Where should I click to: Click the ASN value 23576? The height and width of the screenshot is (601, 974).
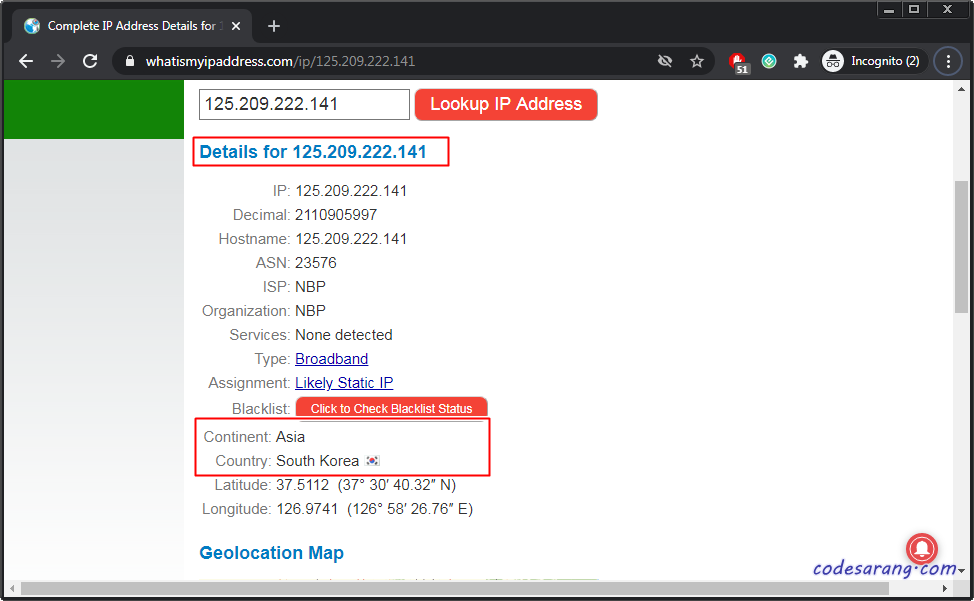click(316, 263)
